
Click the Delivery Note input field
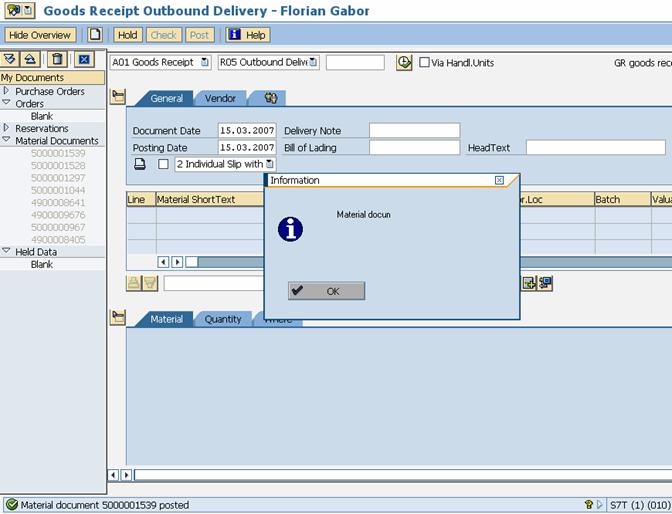[414, 131]
